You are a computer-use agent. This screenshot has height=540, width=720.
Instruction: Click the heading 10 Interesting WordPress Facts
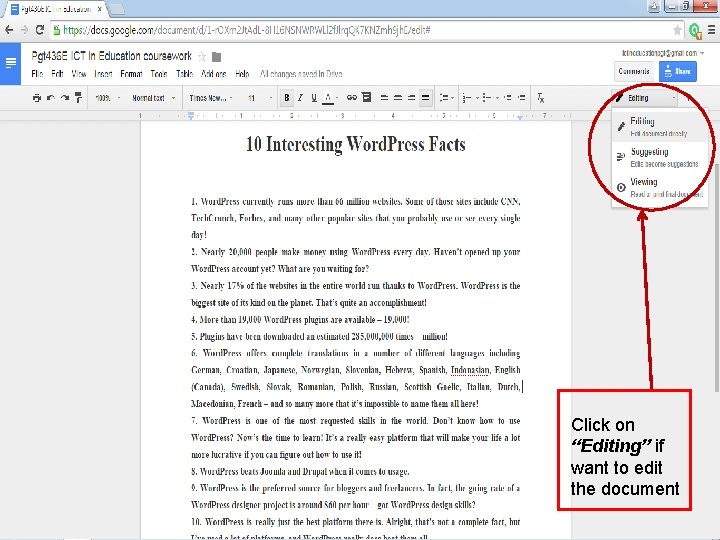[x=355, y=144]
